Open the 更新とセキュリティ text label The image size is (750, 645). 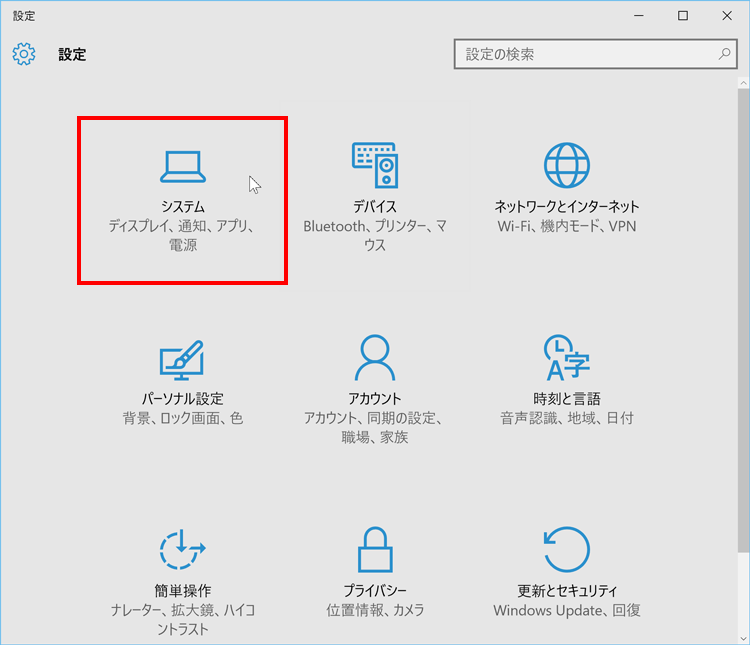click(x=566, y=590)
